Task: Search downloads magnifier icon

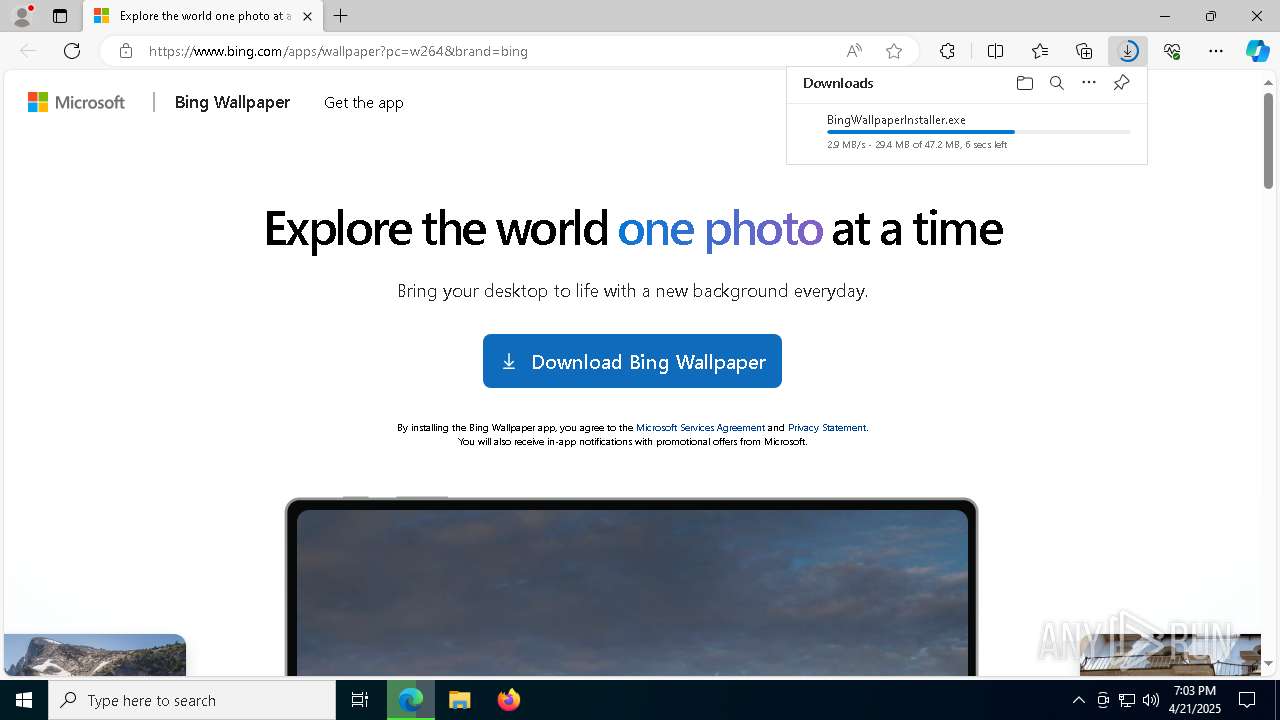Action: click(1056, 83)
